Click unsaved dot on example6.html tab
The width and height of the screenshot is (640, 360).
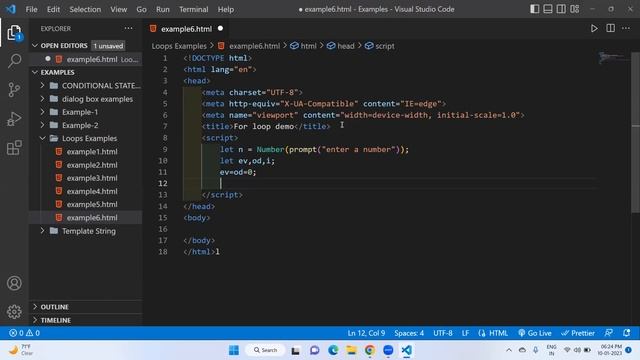click(x=220, y=28)
